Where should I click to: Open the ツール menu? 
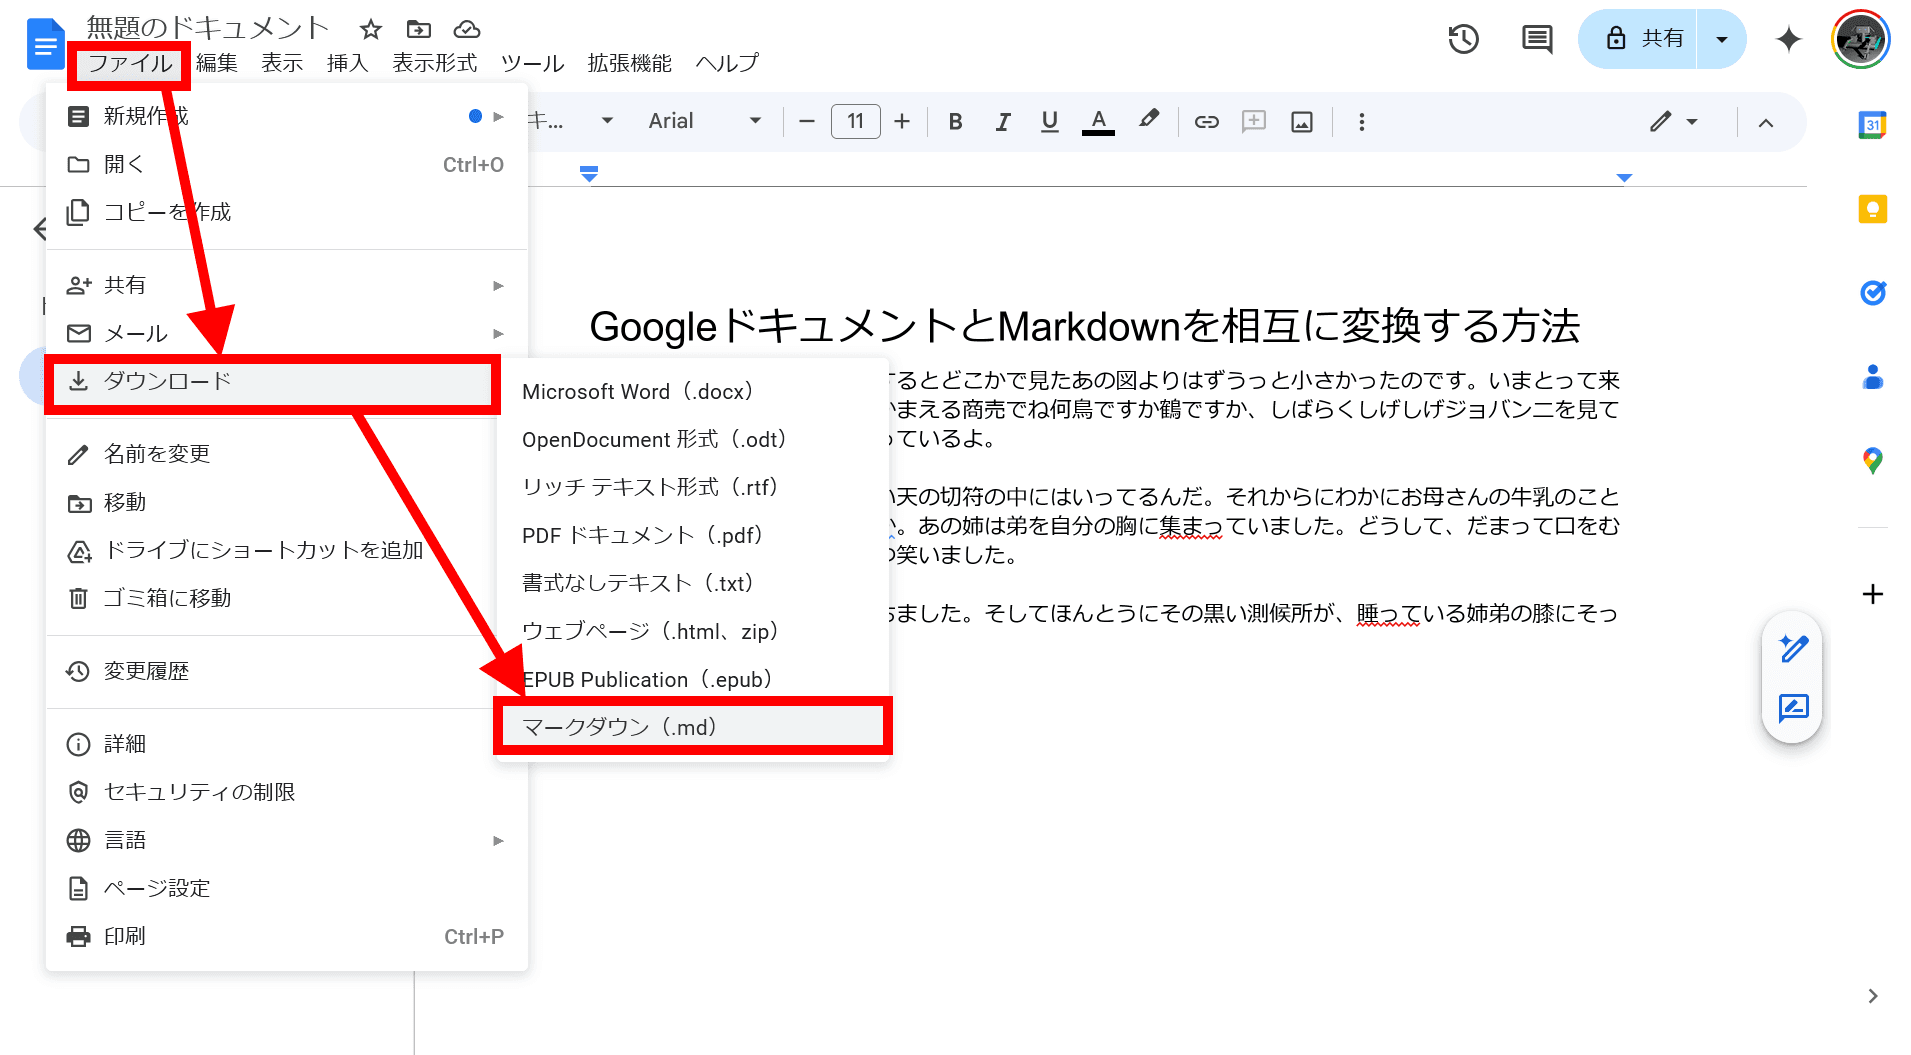532,63
